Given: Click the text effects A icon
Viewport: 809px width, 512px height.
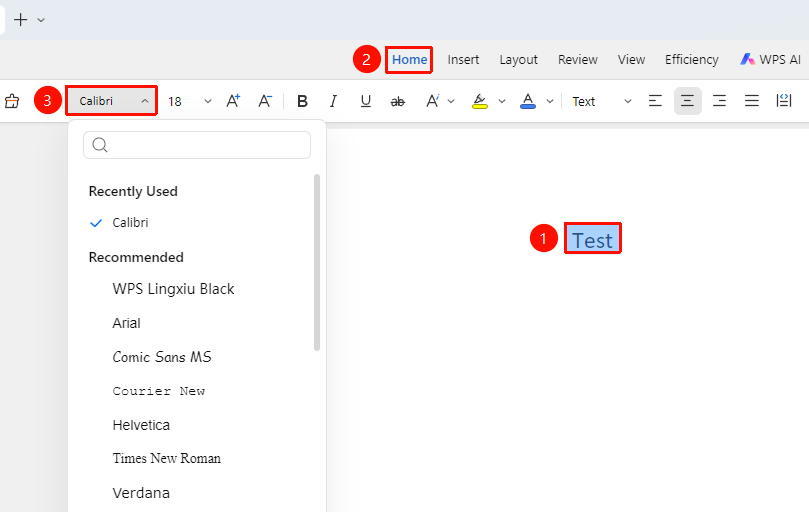Looking at the screenshot, I should 432,101.
